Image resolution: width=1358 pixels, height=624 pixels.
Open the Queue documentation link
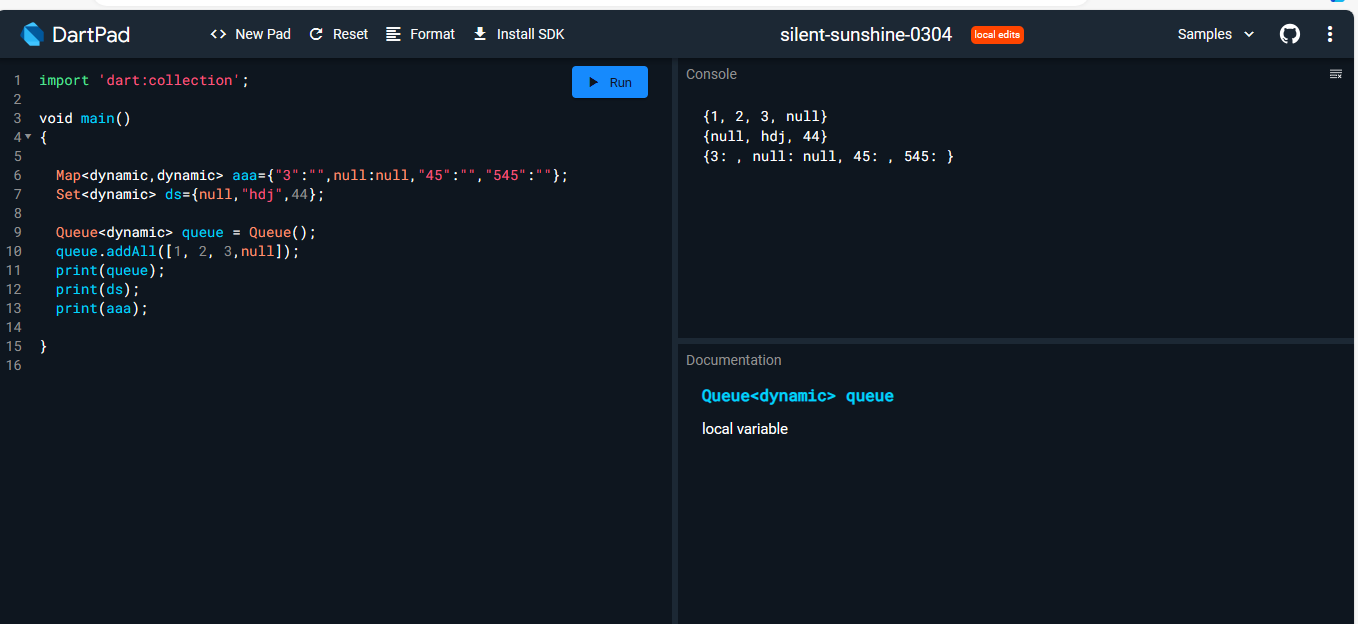pyautogui.click(x=797, y=395)
